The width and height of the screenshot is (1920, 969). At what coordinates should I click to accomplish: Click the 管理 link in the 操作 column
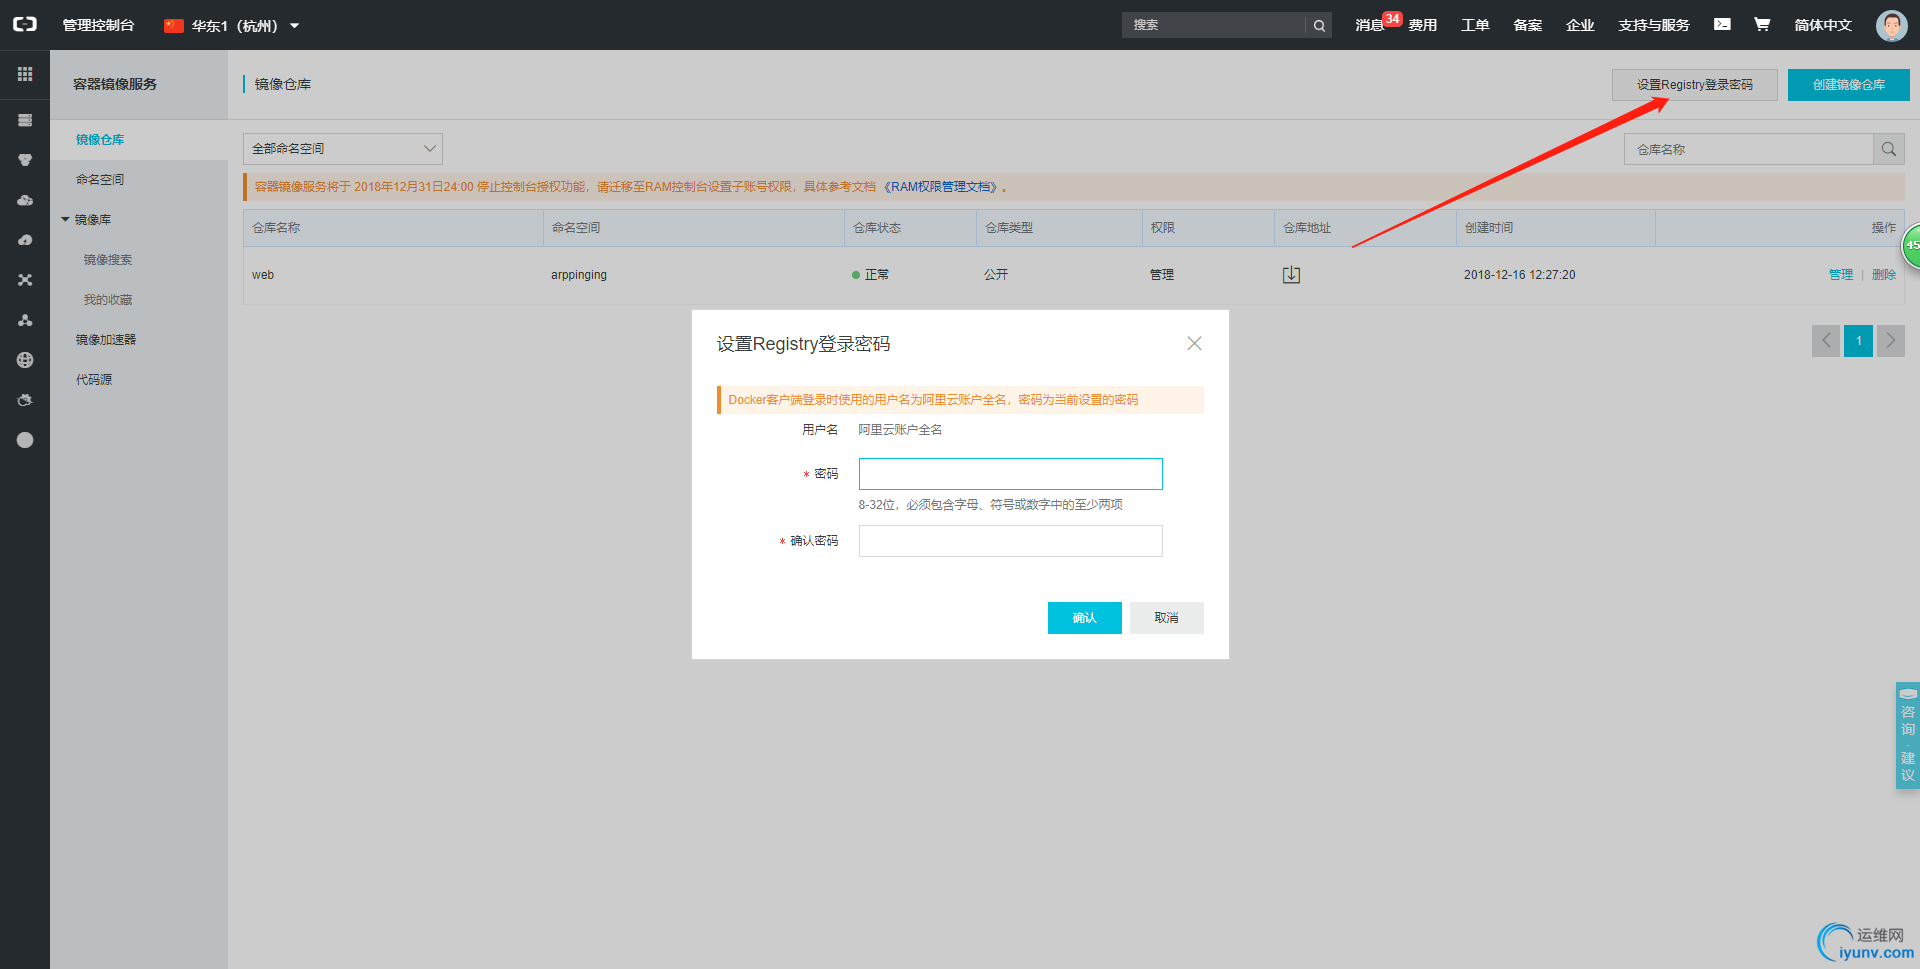coord(1840,275)
